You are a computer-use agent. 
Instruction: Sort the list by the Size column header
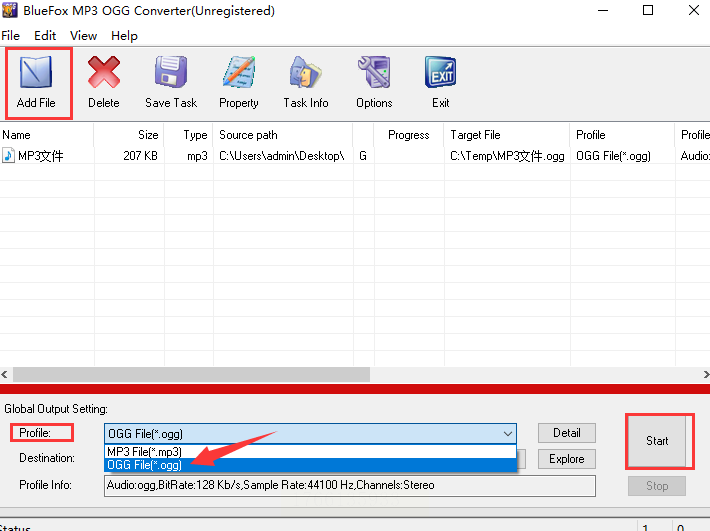[129, 135]
